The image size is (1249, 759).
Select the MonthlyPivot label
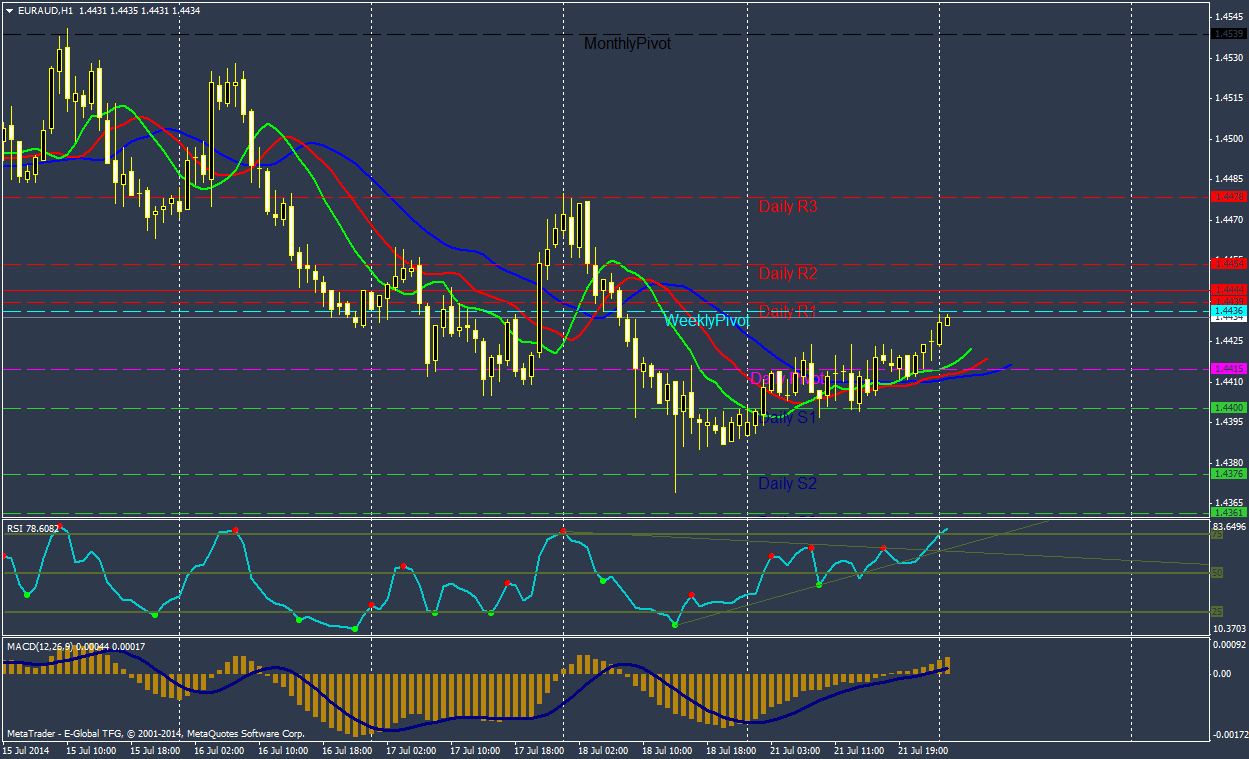(627, 44)
